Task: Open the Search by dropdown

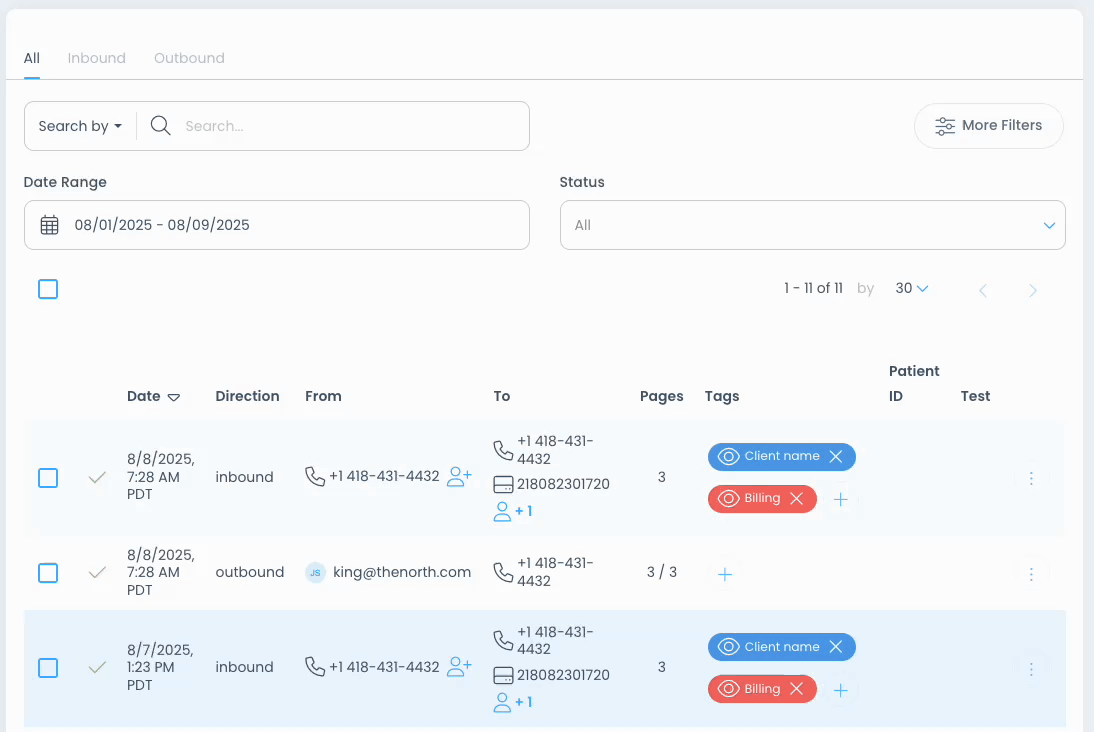Action: 80,126
